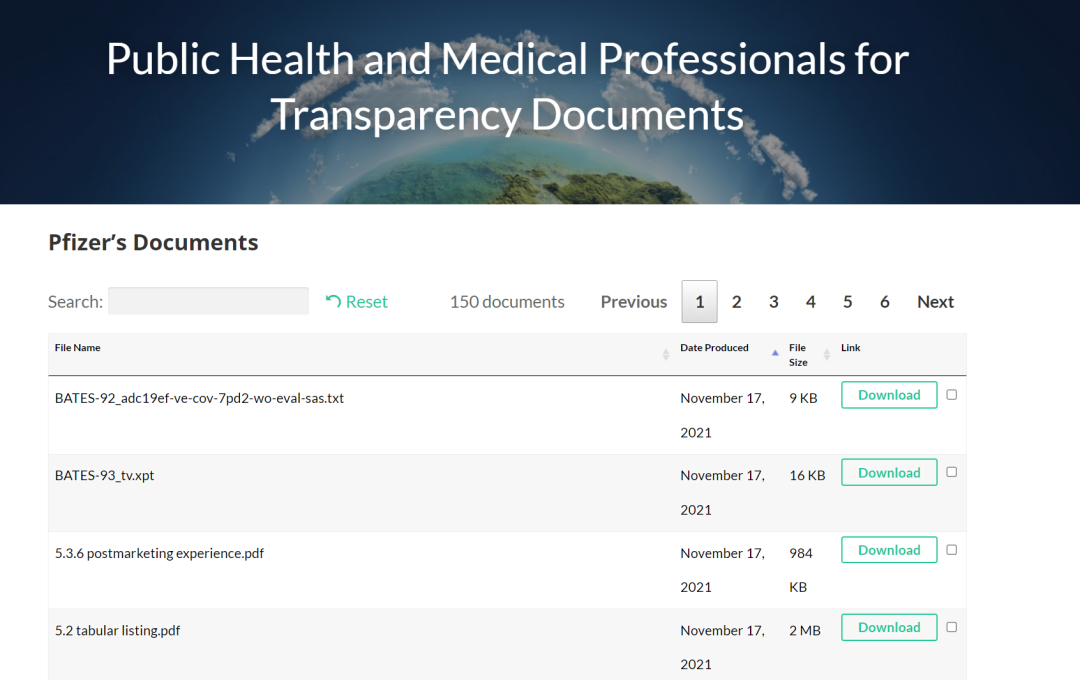Click the Link column header
Image resolution: width=1080 pixels, height=680 pixels.
pos(851,348)
